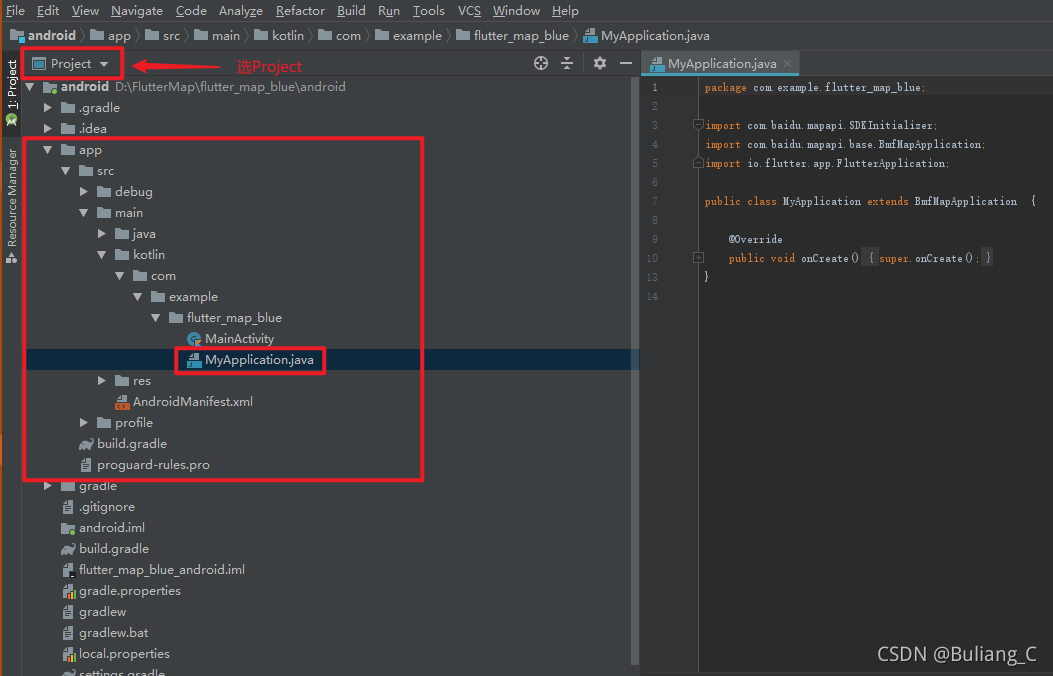Collapse the kotlin folder in tree

pyautogui.click(x=101, y=254)
